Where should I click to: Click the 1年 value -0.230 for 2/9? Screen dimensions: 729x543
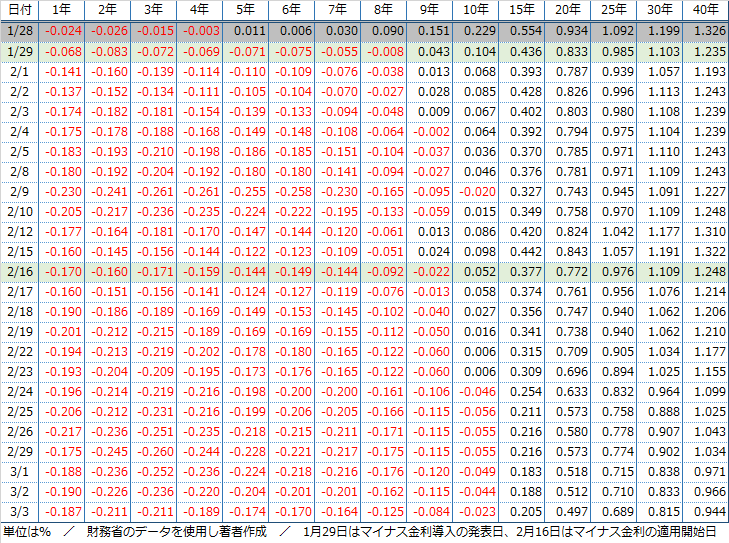pyautogui.click(x=63, y=191)
